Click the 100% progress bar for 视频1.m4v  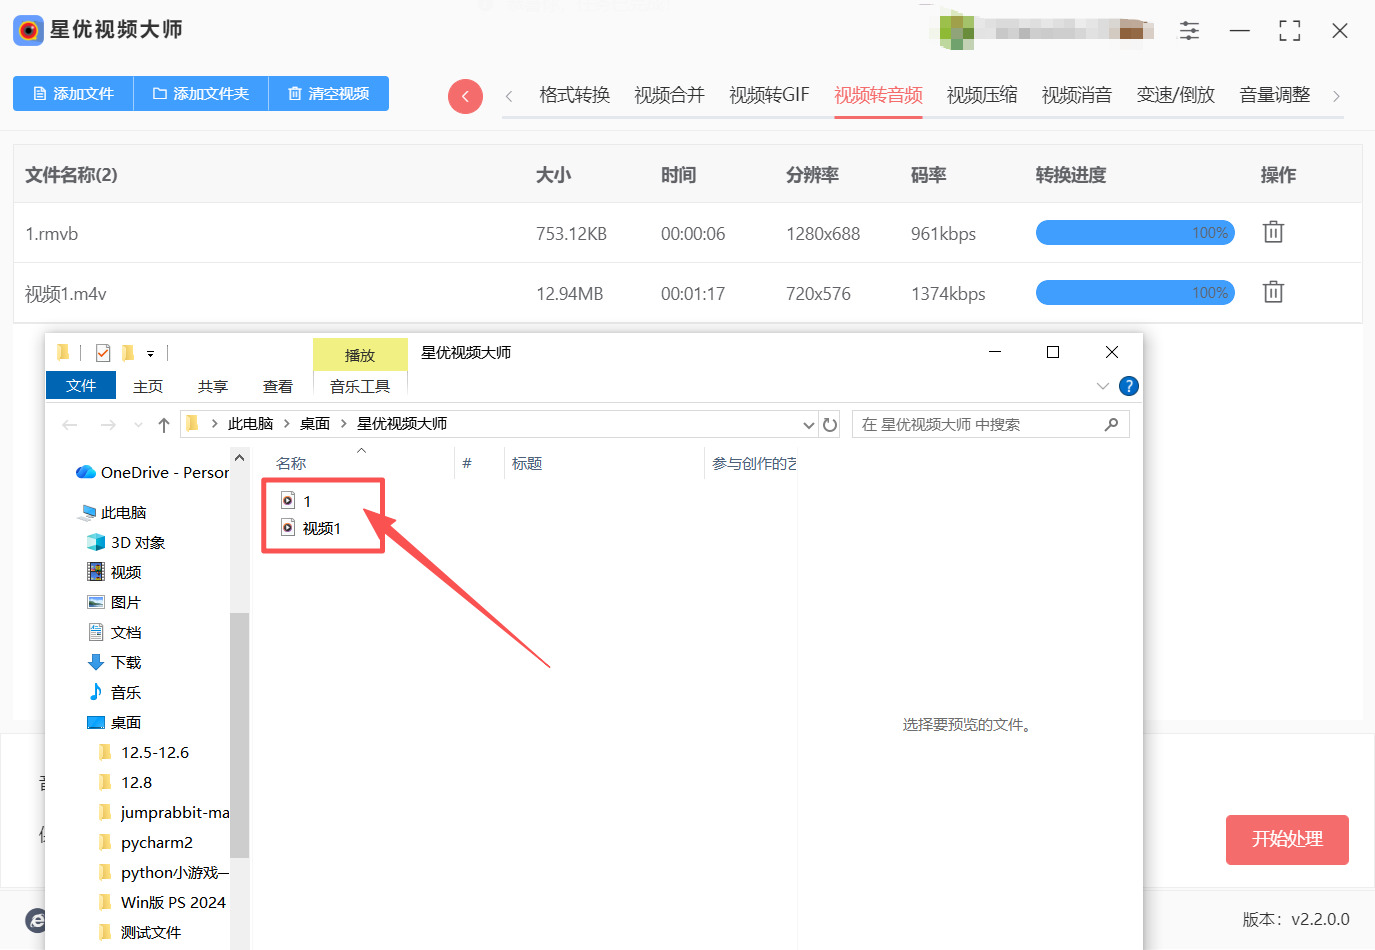tap(1135, 292)
